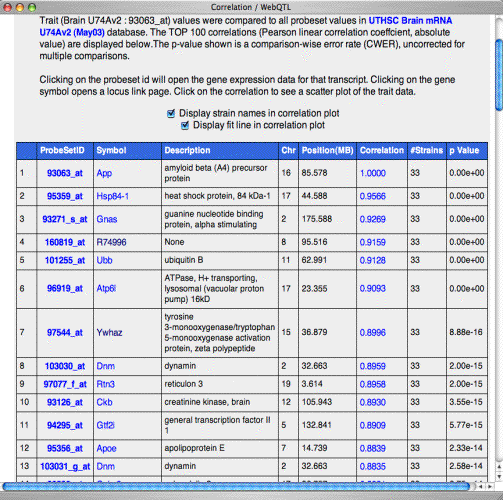View scatter plot for correlation 0.9159
The image size is (503, 500).
coord(373,242)
